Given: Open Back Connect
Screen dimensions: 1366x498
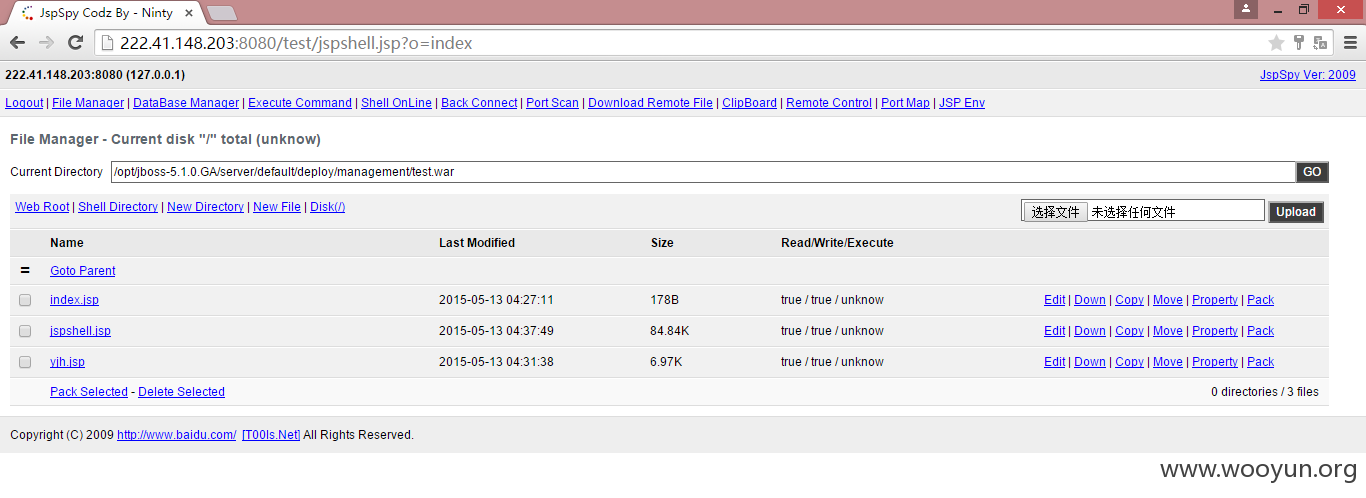Looking at the screenshot, I should point(479,103).
